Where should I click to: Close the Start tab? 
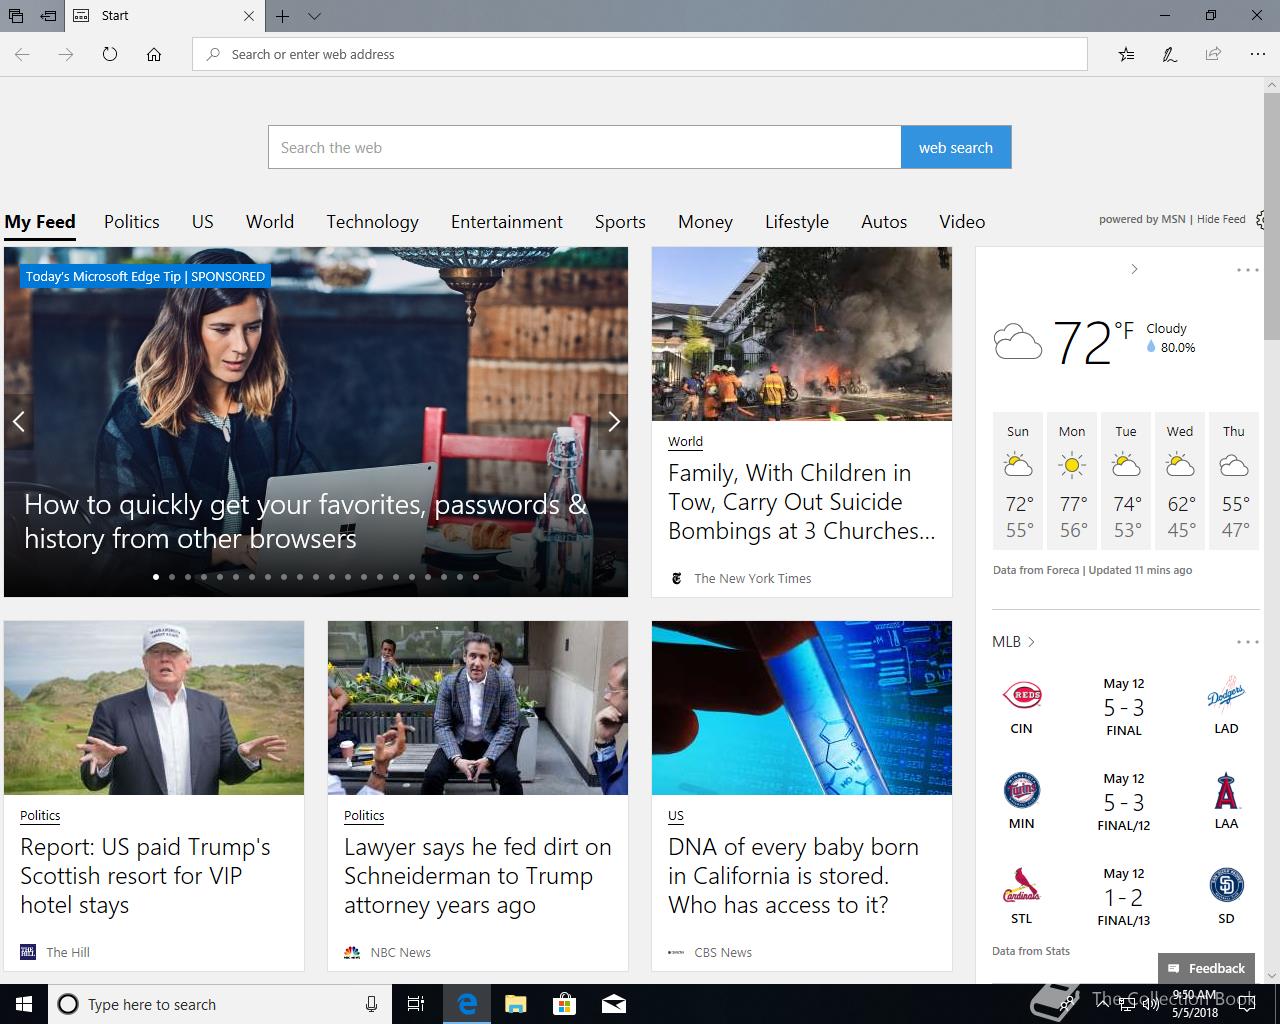(249, 16)
